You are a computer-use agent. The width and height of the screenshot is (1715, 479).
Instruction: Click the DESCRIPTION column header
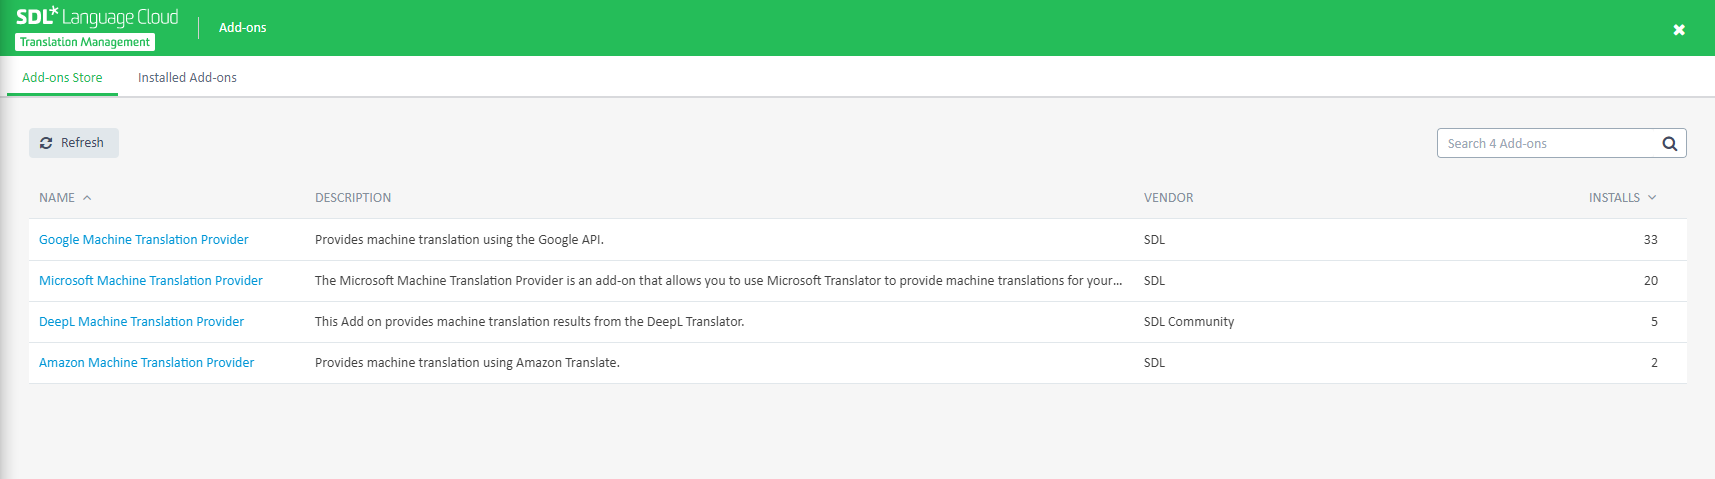click(353, 198)
